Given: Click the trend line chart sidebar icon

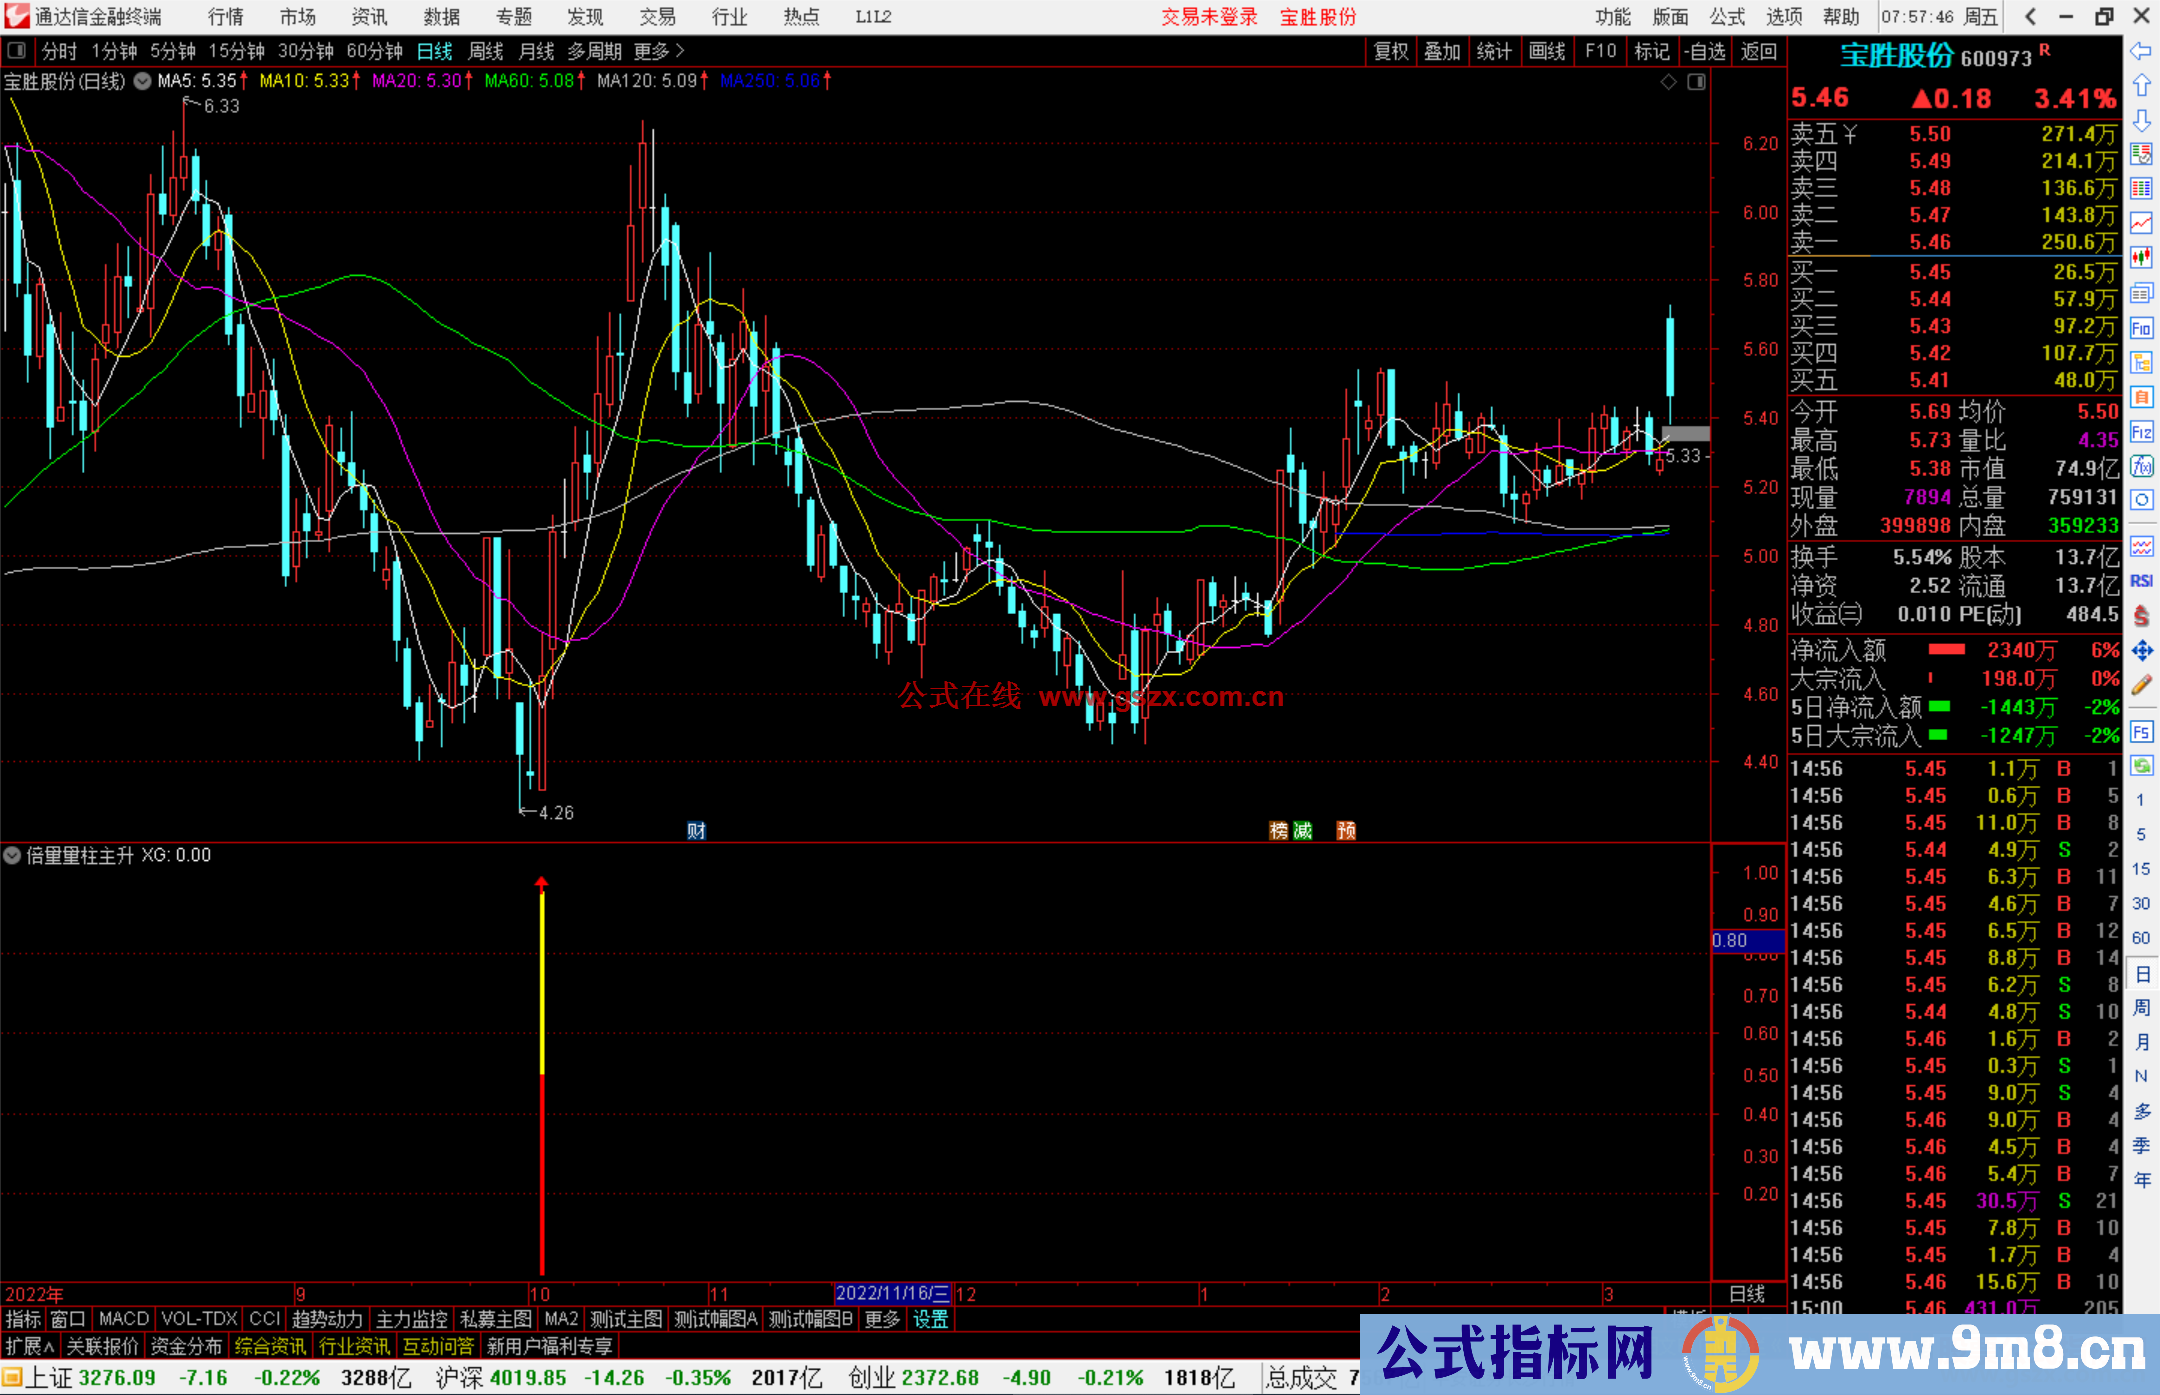Looking at the screenshot, I should tap(2141, 223).
